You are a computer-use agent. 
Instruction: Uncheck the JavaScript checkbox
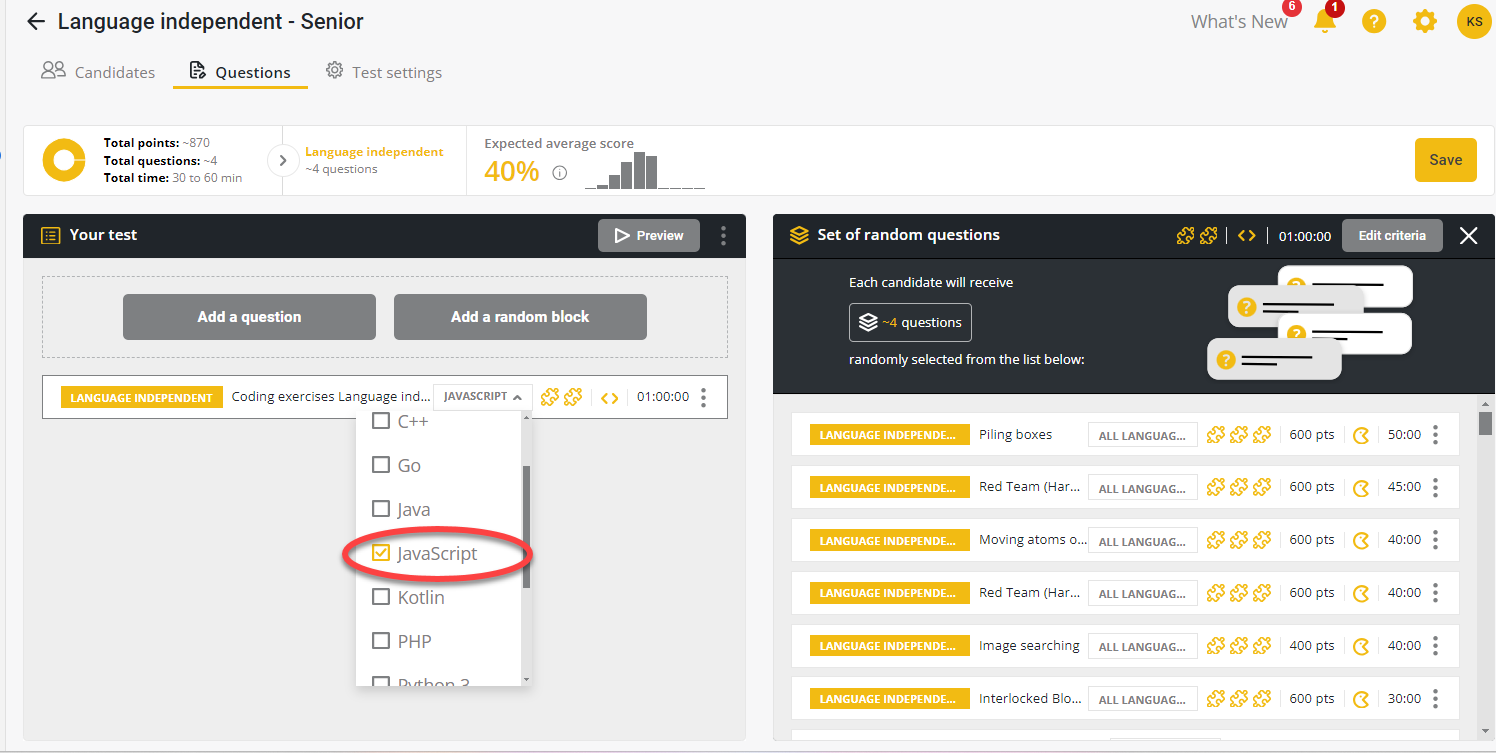381,553
